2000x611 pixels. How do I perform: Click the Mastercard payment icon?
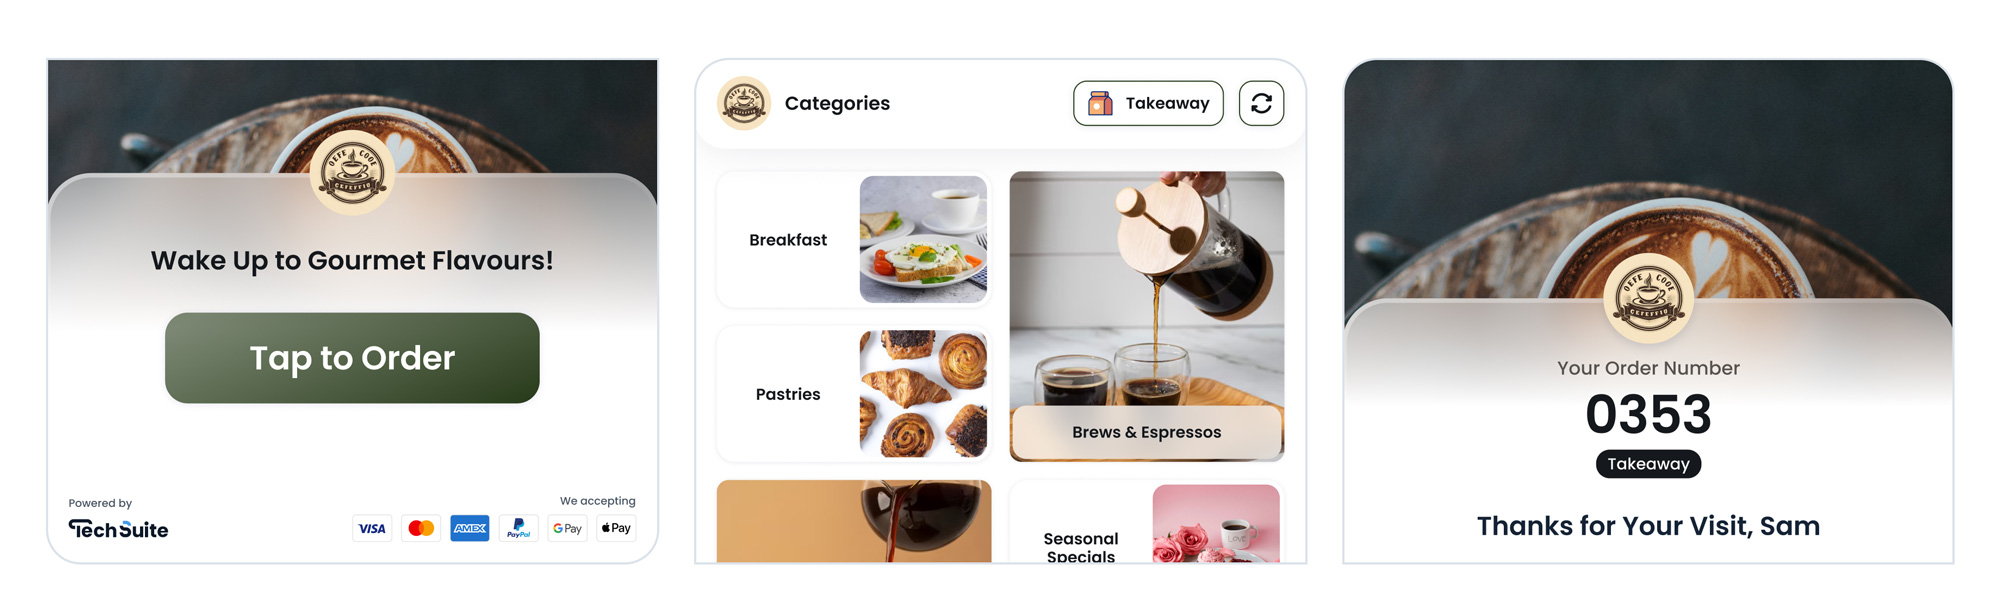tap(421, 528)
